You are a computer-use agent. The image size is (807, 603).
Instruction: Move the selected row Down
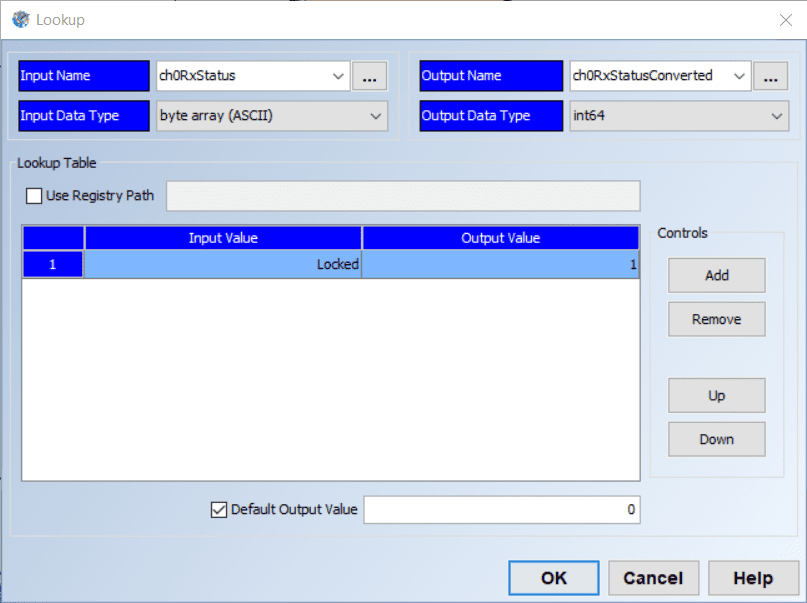[716, 439]
